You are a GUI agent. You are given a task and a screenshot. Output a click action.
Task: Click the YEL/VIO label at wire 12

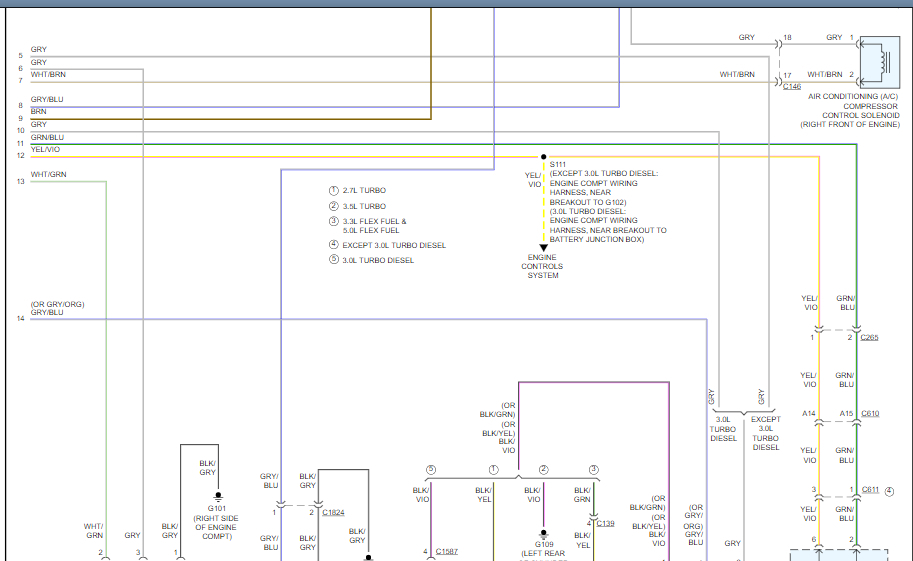[x=46, y=150]
